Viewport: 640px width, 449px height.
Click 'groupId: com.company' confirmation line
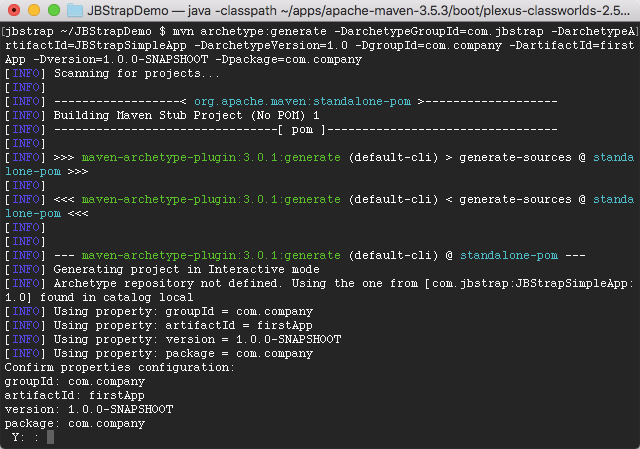coord(75,382)
